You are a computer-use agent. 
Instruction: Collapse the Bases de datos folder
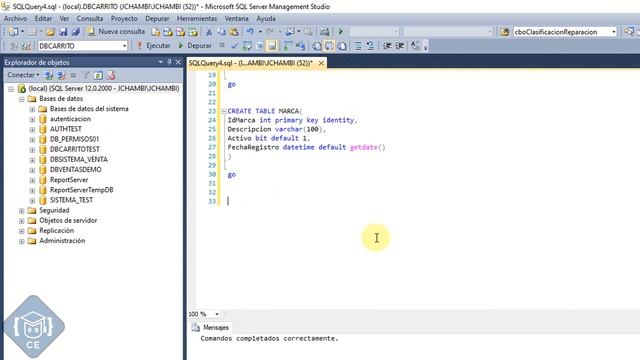pyautogui.click(x=22, y=99)
